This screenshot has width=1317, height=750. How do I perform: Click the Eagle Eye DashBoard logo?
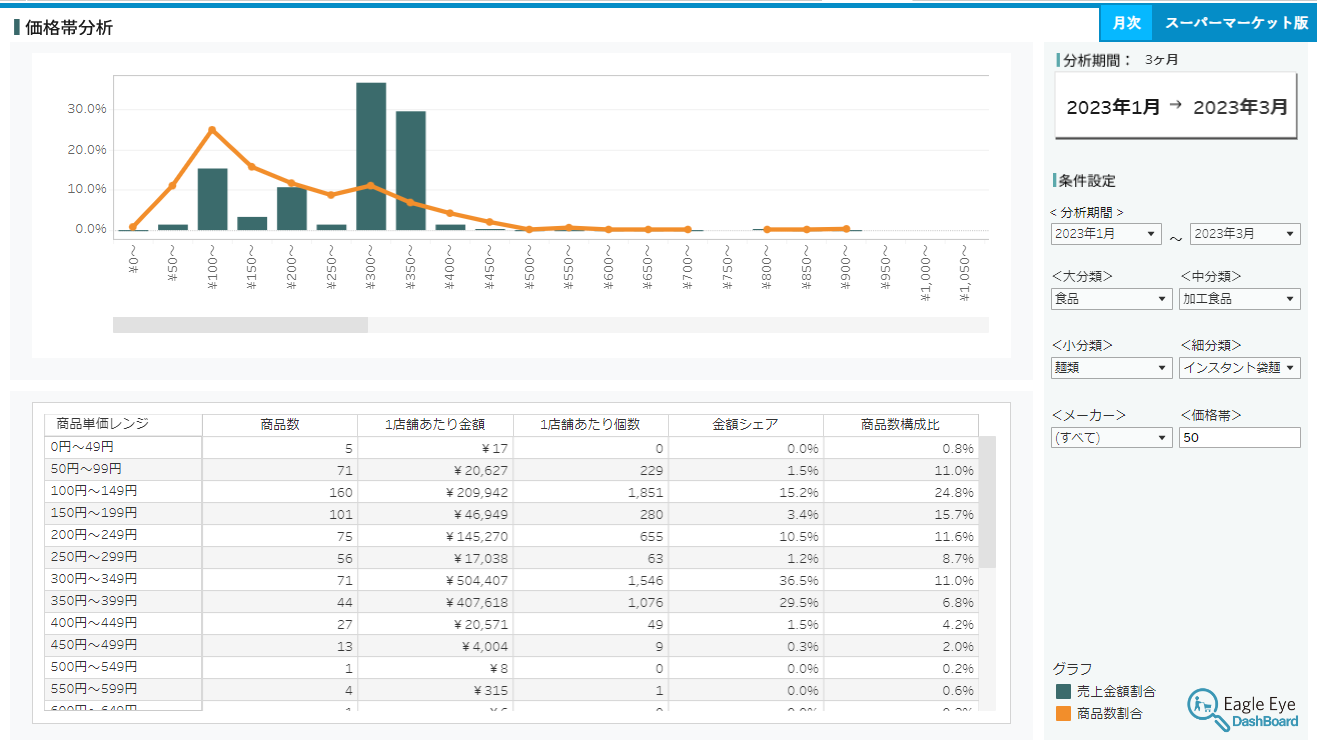click(1243, 707)
